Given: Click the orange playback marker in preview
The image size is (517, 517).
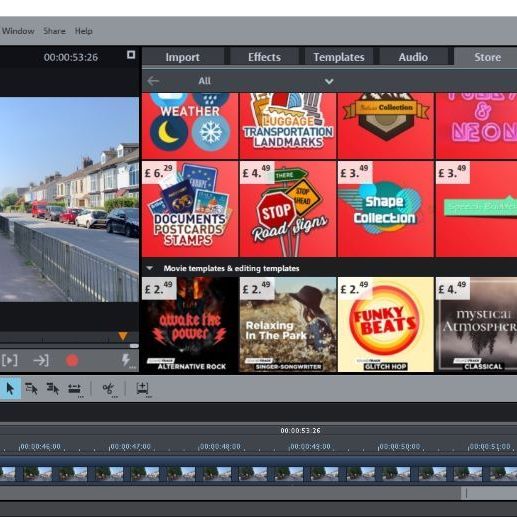Looking at the screenshot, I should (x=123, y=336).
